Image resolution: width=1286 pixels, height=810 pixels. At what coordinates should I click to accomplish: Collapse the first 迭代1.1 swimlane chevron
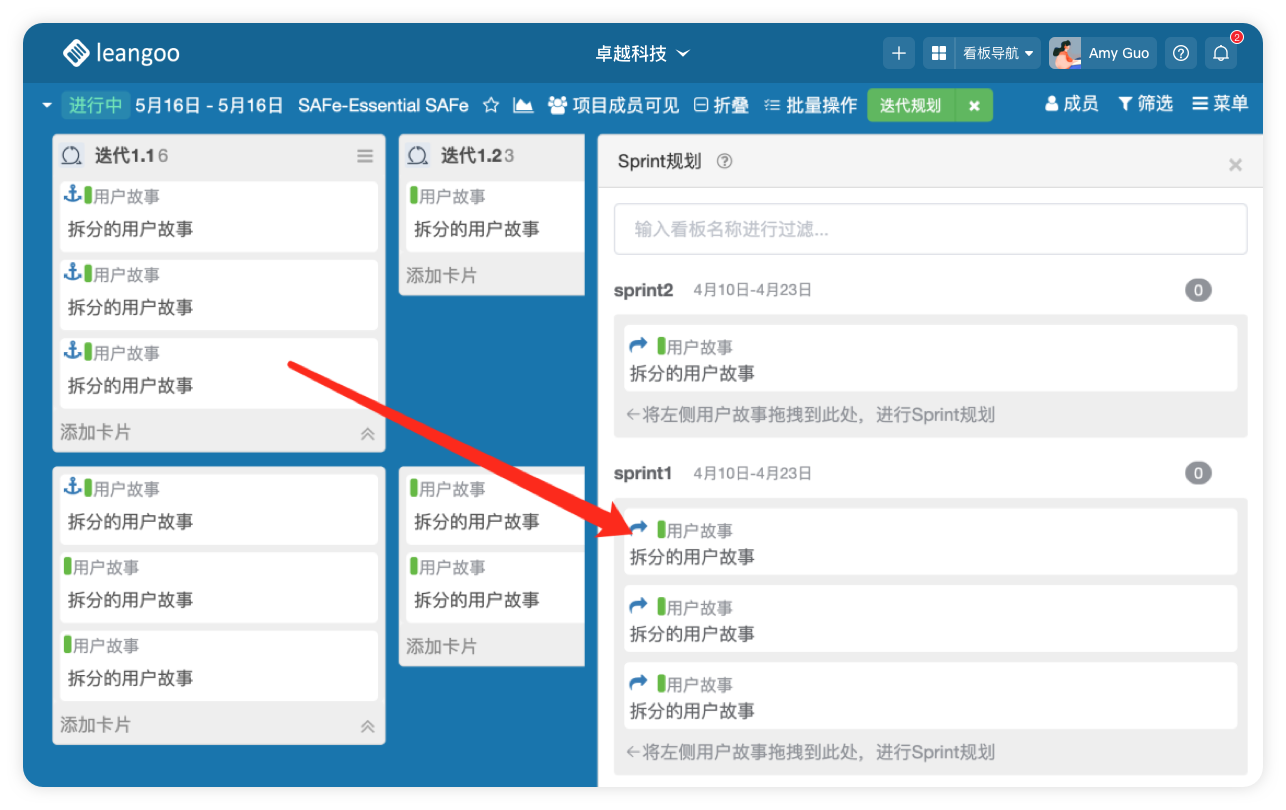[x=367, y=434]
